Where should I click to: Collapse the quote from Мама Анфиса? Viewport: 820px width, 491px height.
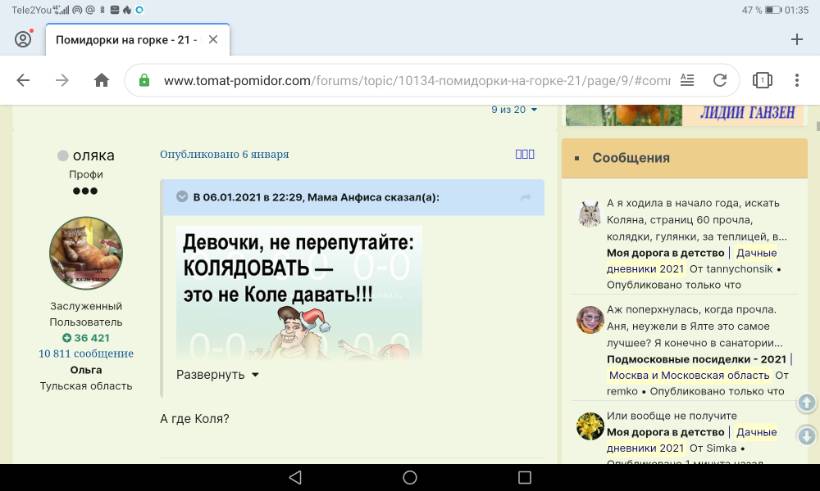point(182,197)
